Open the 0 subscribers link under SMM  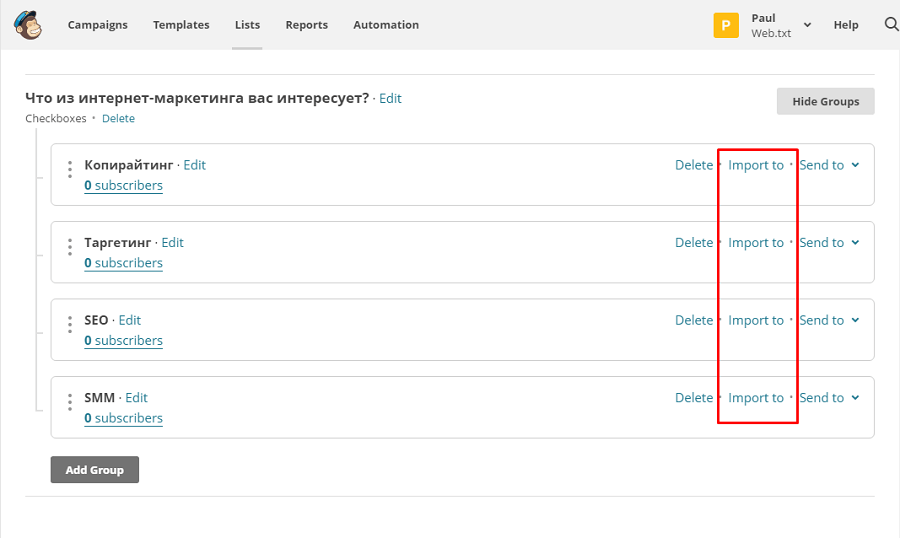123,418
